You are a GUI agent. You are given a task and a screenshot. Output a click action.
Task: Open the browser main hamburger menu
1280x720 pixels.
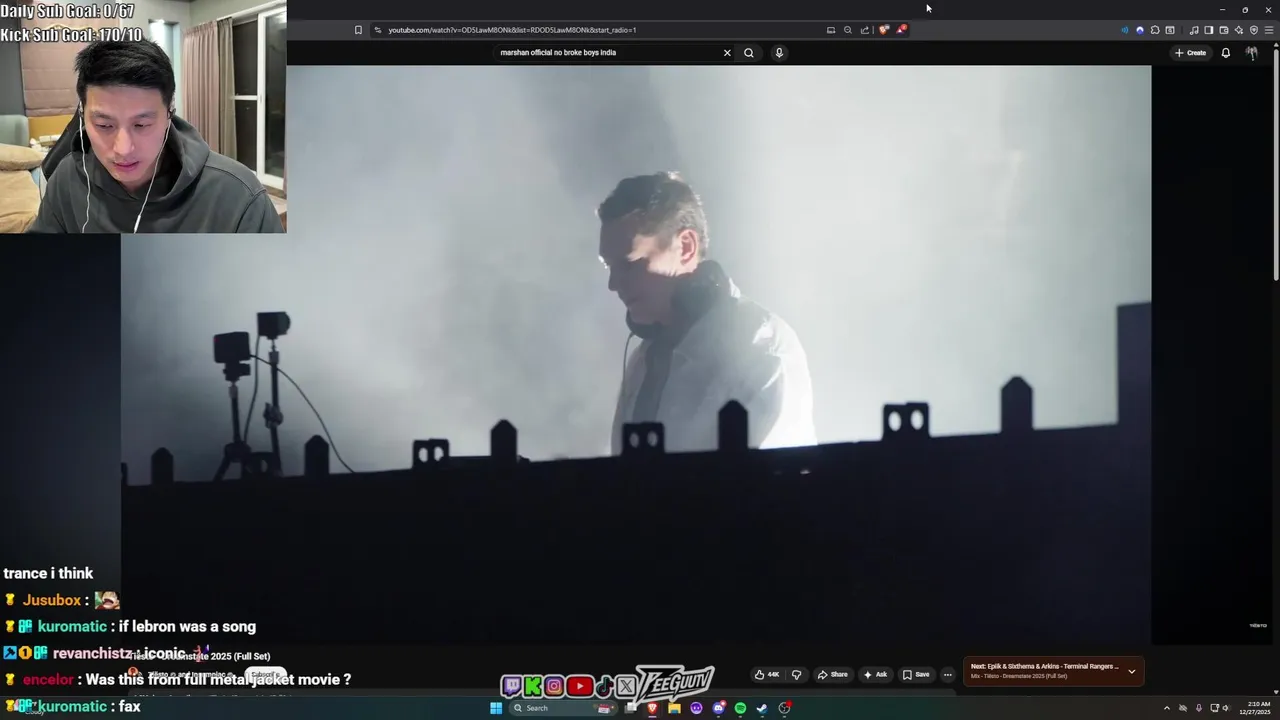(x=1269, y=30)
